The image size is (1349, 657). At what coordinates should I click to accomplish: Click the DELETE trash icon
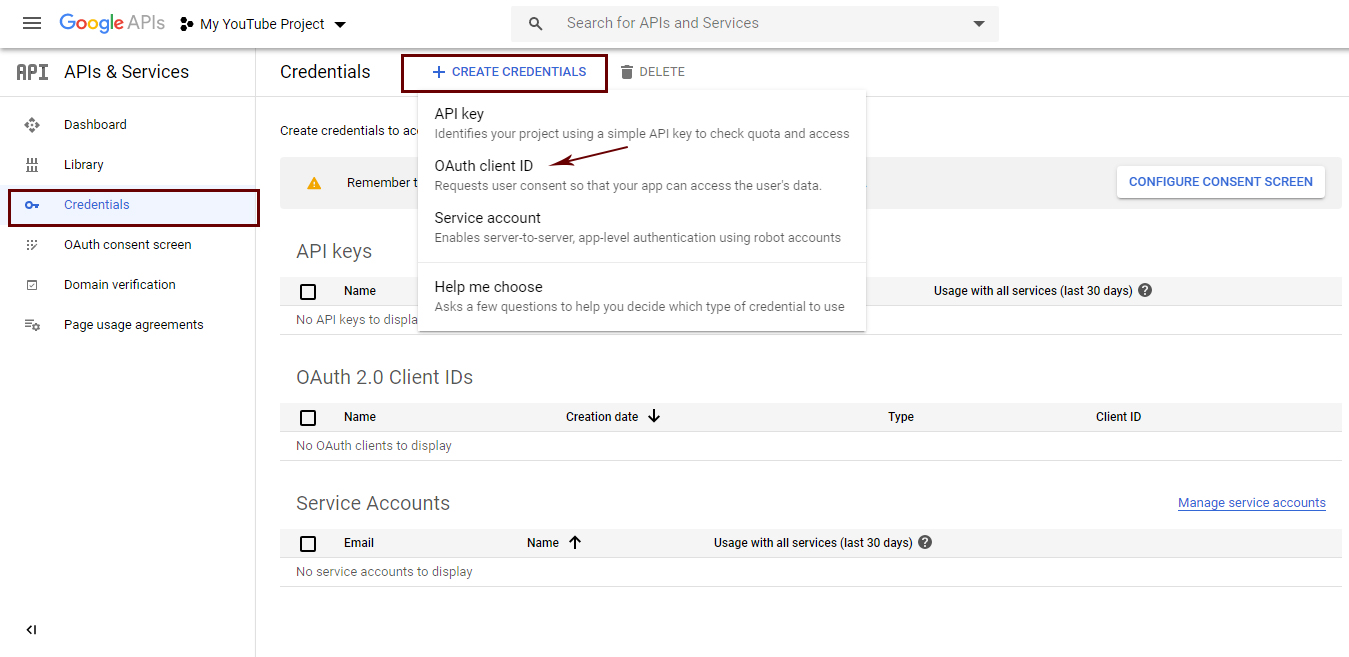pyautogui.click(x=625, y=71)
